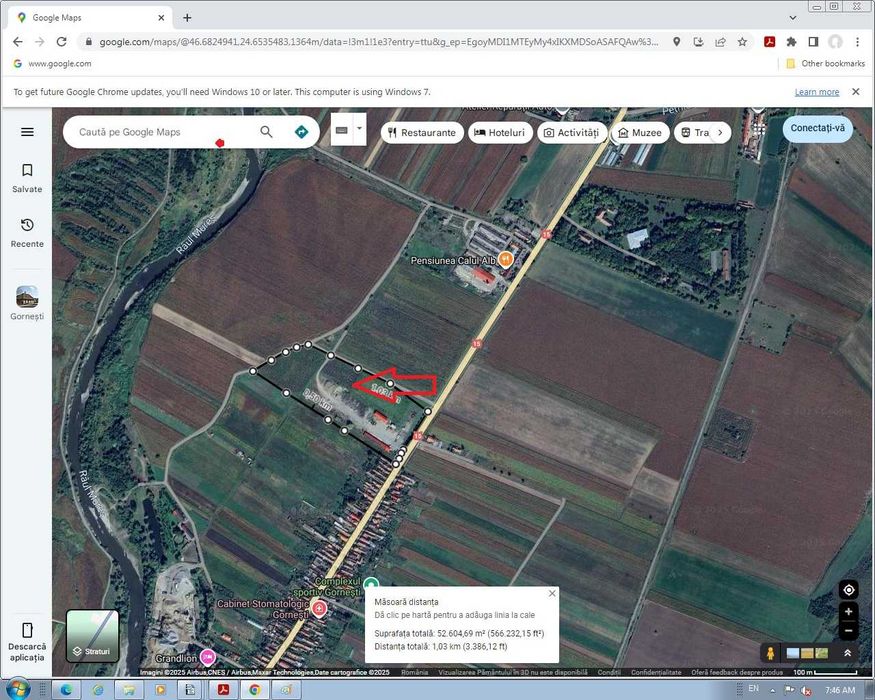Viewport: 875px width, 700px height.
Task: Open the Chrome profile avatar
Action: click(835, 42)
